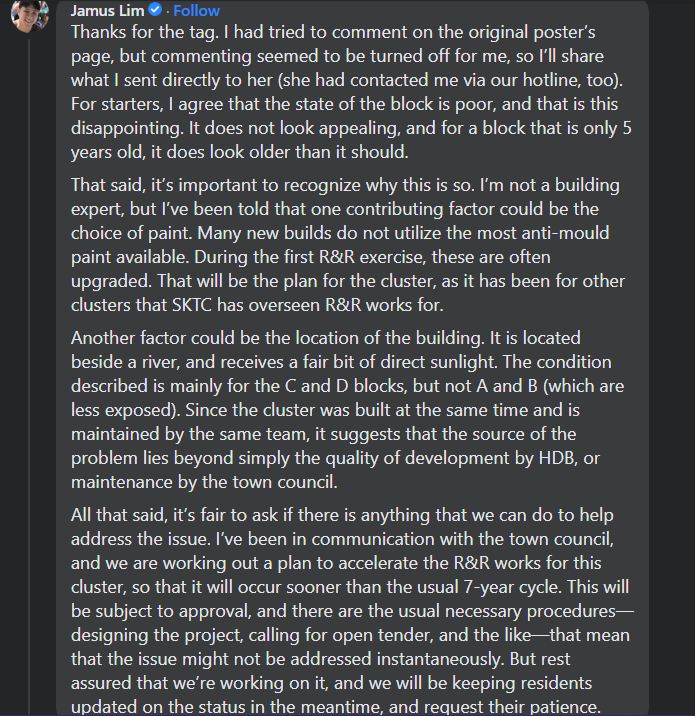Click the paragraph starting "Thanks for the tag"
The width and height of the screenshot is (695, 716).
point(351,92)
